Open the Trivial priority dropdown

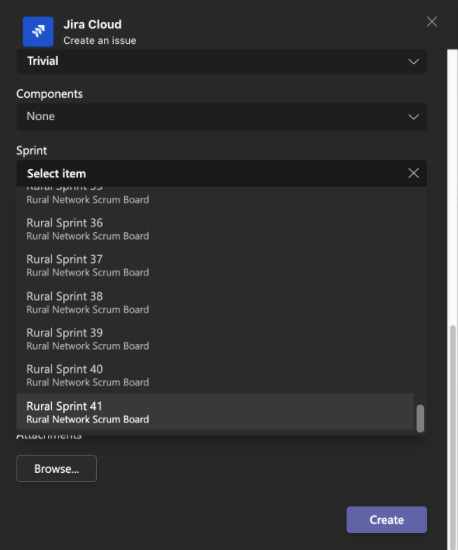[222, 61]
